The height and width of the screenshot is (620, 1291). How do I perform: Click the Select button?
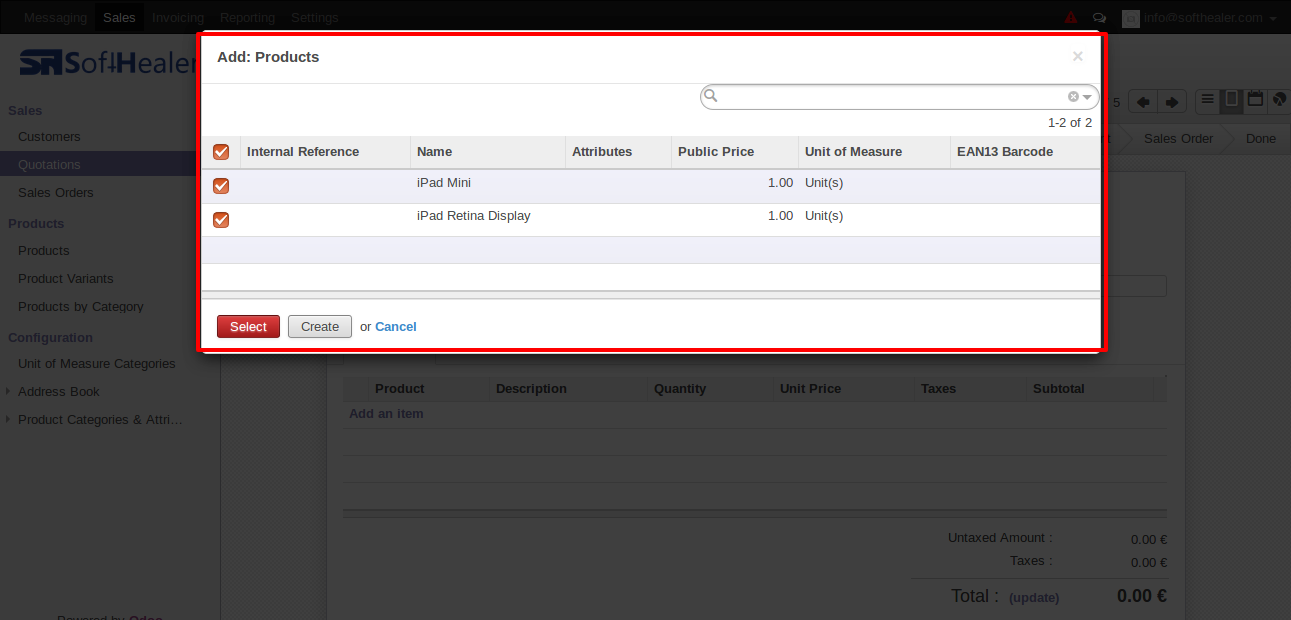[248, 327]
